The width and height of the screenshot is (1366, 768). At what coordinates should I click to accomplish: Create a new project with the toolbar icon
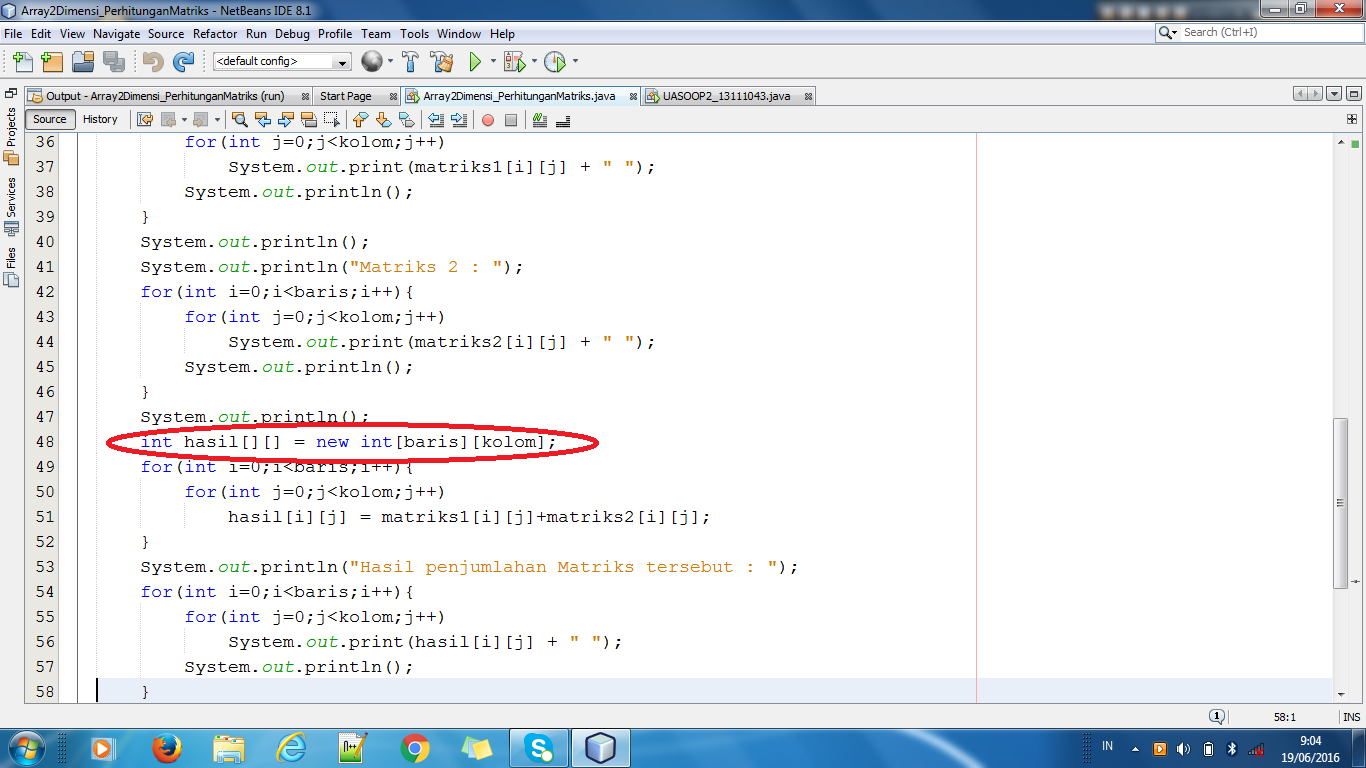tap(51, 61)
